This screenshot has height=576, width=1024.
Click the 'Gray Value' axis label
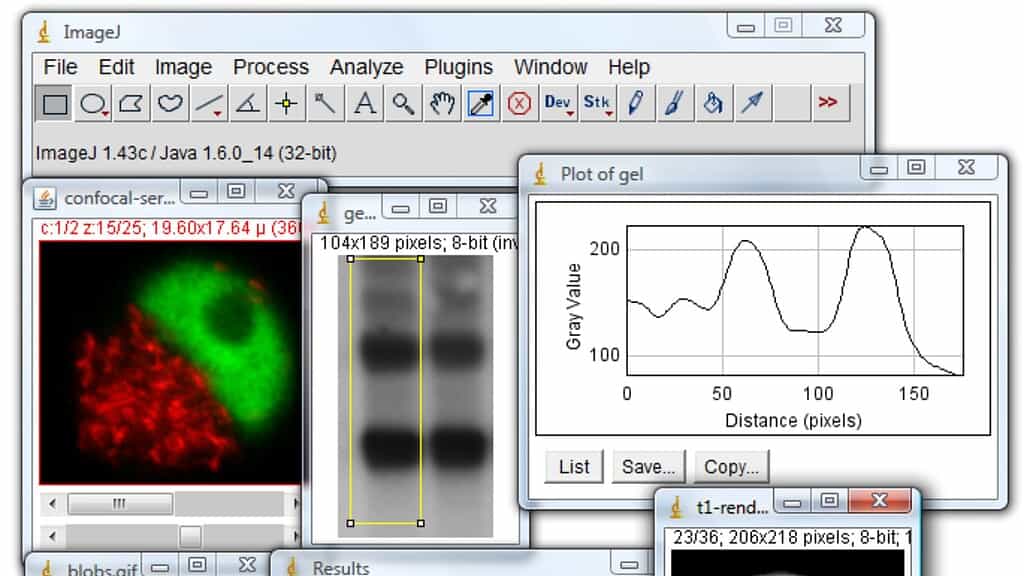click(x=573, y=306)
